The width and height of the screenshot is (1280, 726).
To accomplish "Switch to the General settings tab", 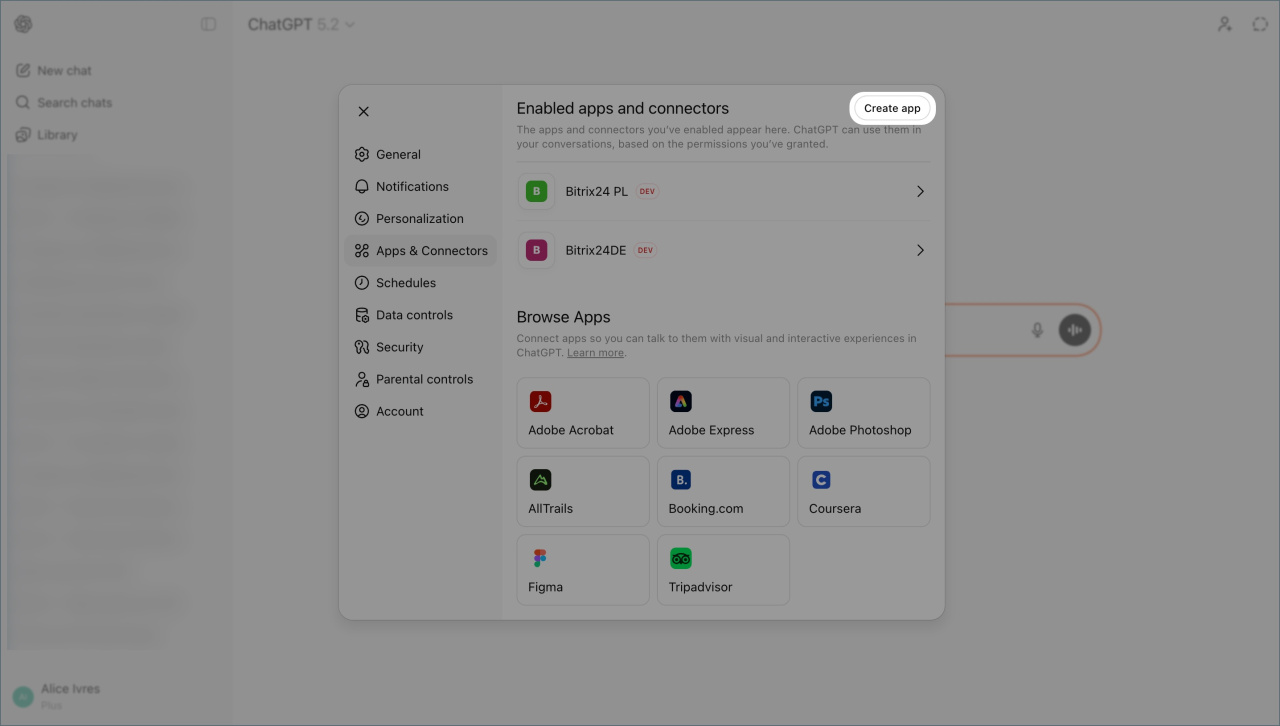I will click(398, 155).
